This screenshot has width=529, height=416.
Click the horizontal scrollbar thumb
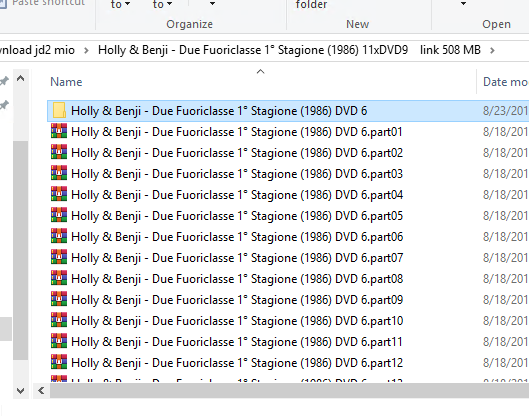pyautogui.click(x=289, y=391)
